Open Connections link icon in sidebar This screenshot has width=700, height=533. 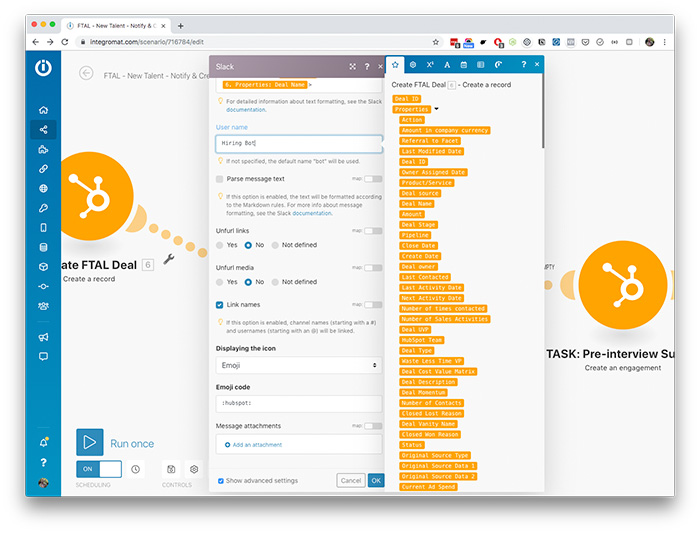coord(43,169)
